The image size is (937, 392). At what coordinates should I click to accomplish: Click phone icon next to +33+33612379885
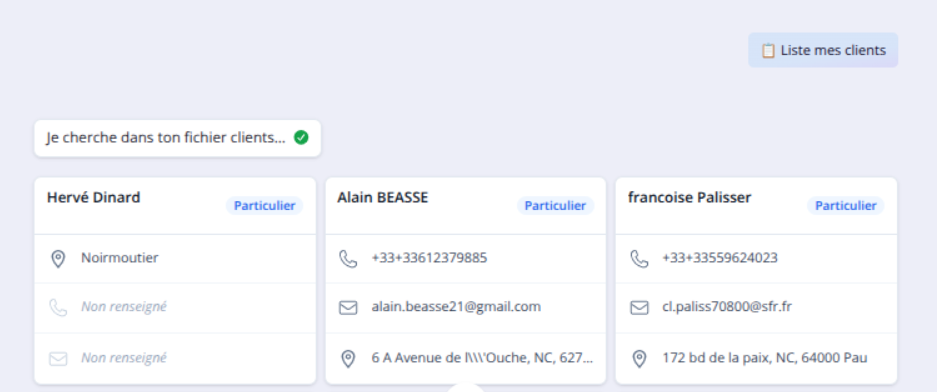tap(348, 259)
